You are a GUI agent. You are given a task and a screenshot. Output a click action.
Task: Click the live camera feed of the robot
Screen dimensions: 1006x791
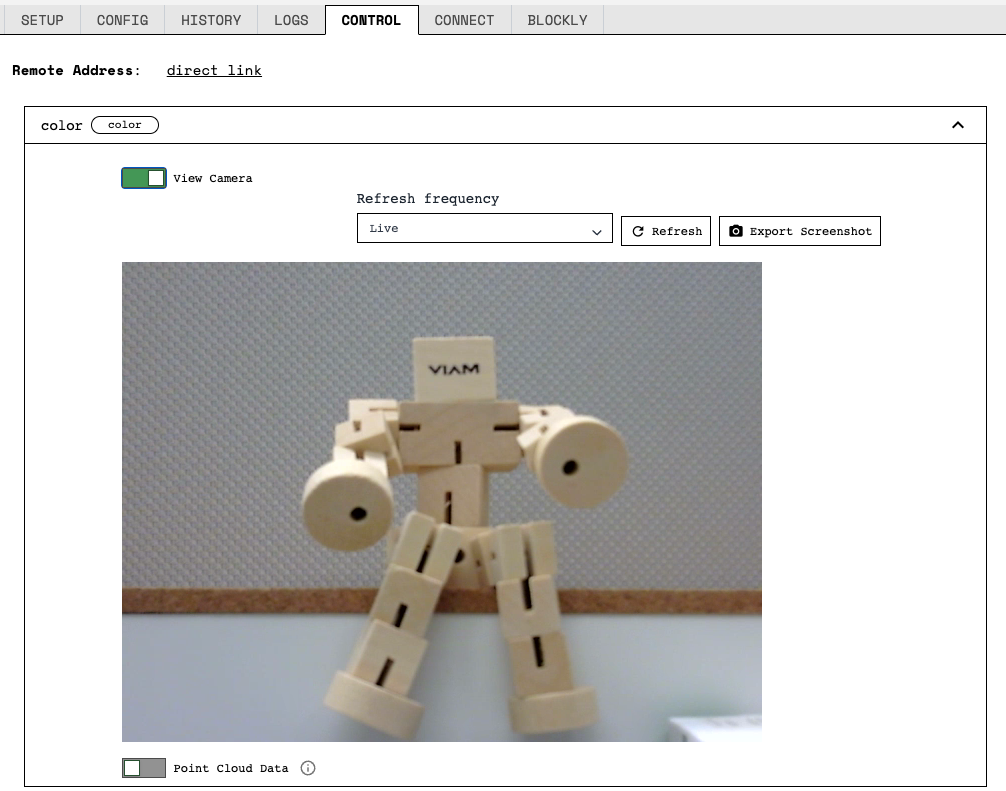point(441,501)
